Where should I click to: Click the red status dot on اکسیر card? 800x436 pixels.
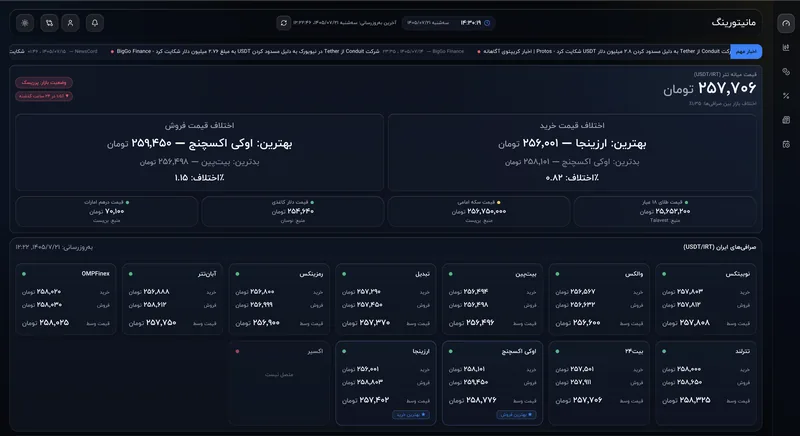pos(237,351)
